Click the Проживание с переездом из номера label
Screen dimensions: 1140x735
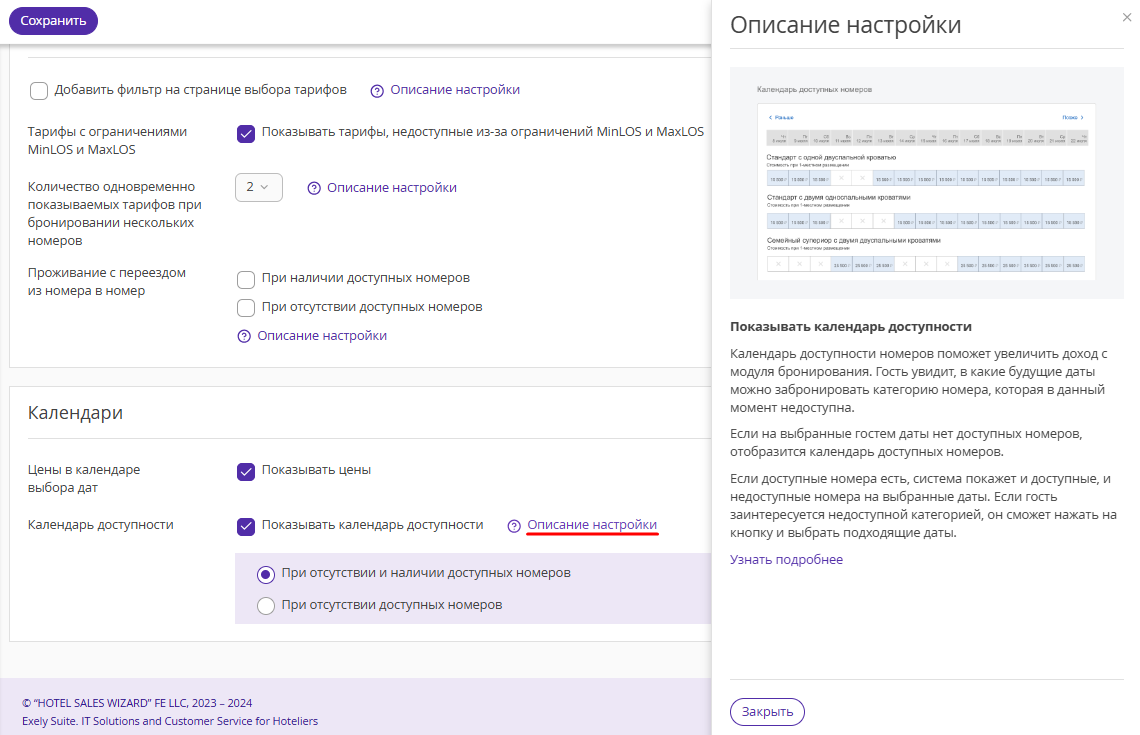click(107, 281)
